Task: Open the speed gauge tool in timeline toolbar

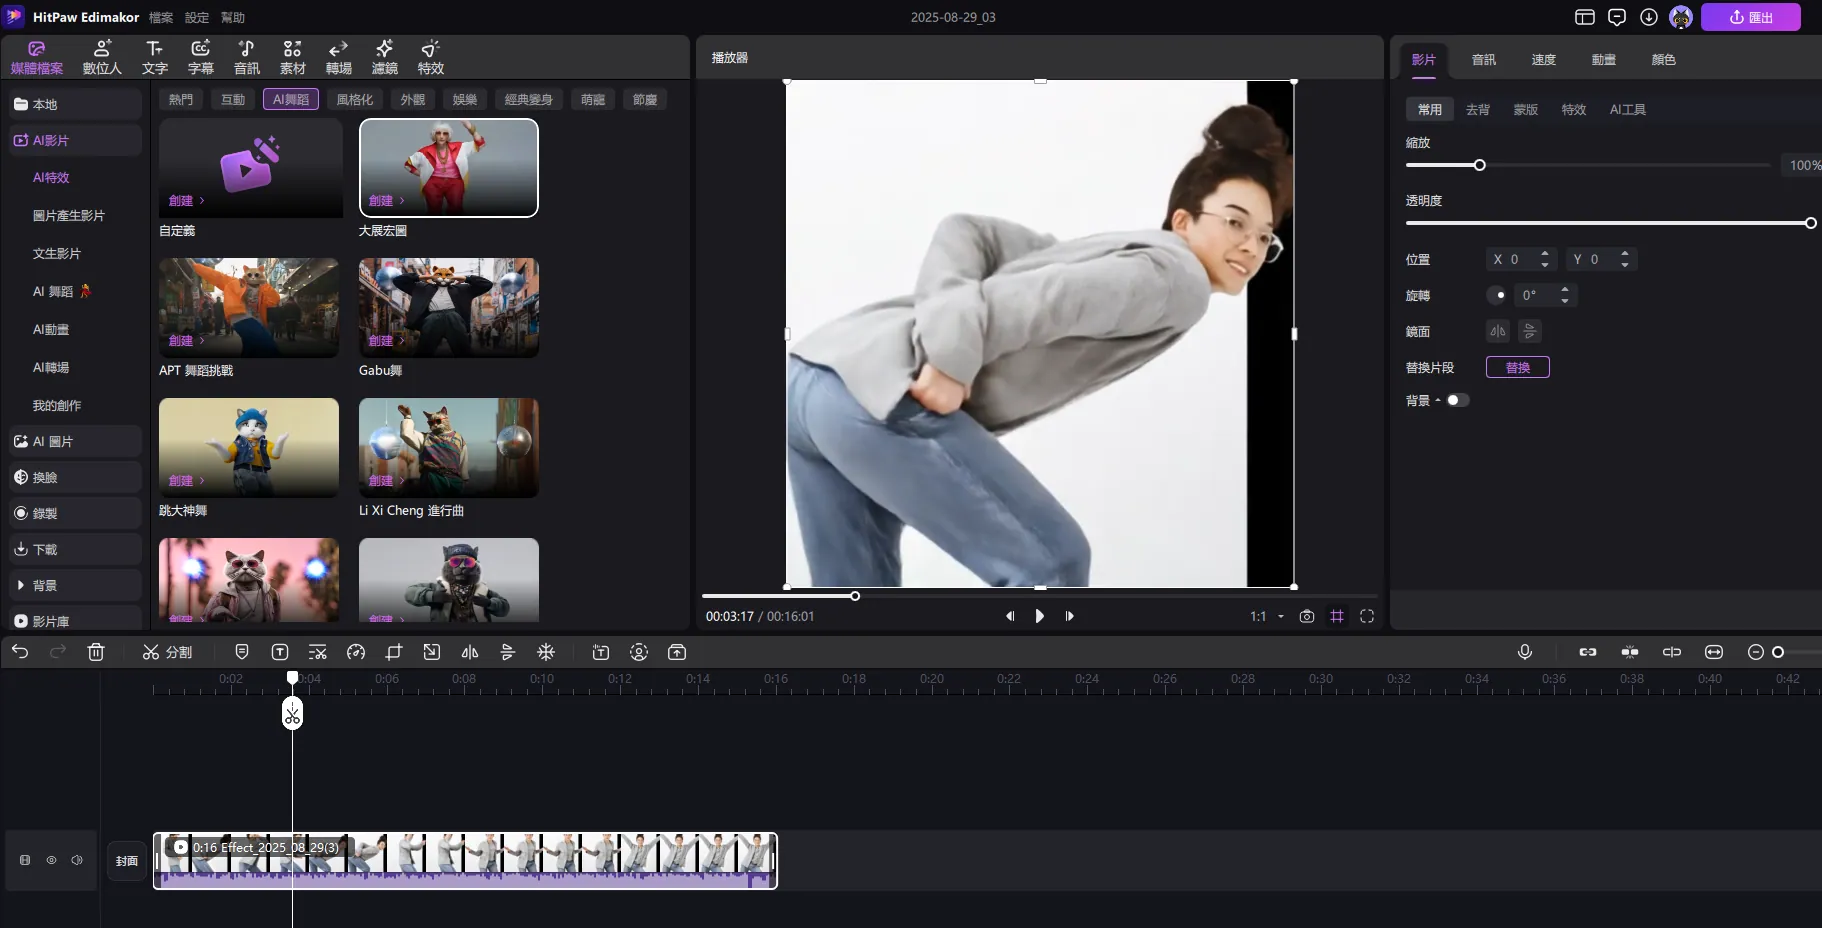Action: click(356, 652)
